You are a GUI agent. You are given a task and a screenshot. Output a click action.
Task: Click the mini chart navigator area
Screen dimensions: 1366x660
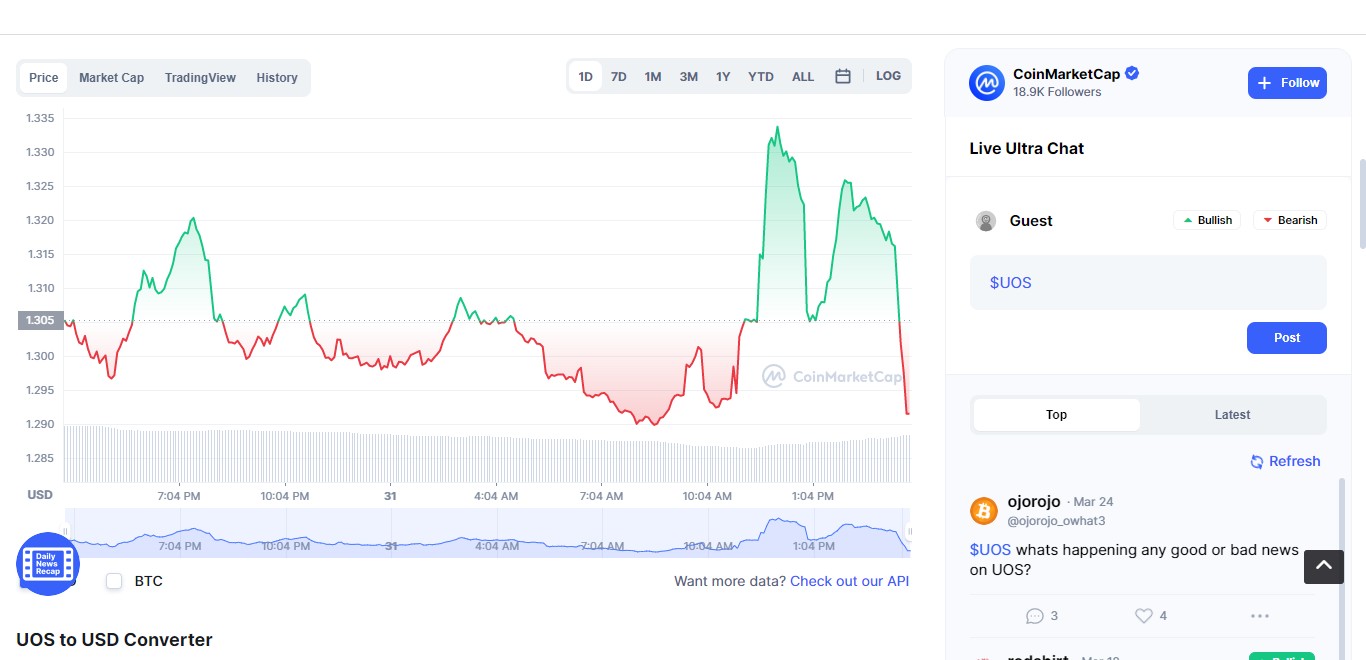(x=488, y=533)
